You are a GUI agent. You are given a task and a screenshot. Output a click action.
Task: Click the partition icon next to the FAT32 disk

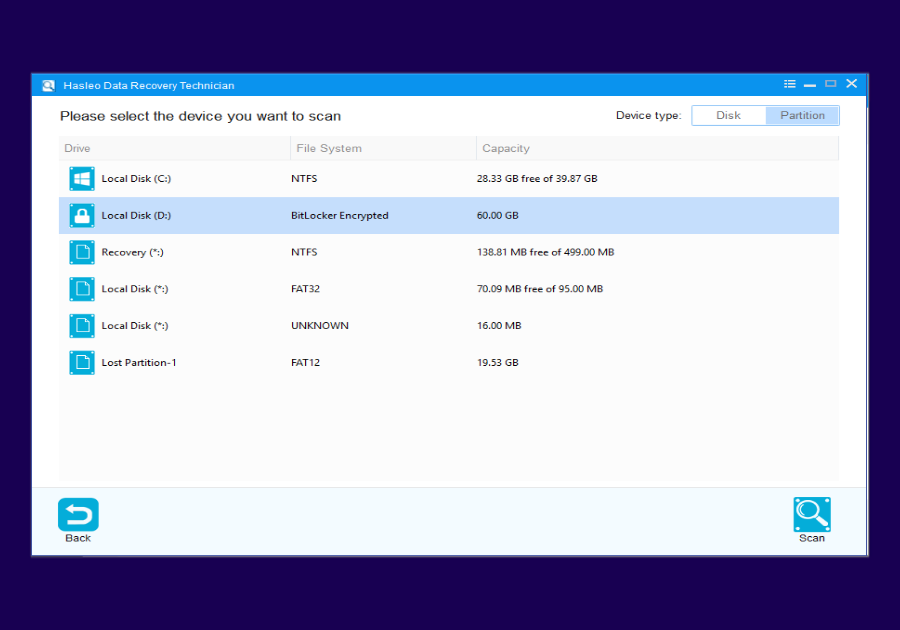tap(81, 288)
